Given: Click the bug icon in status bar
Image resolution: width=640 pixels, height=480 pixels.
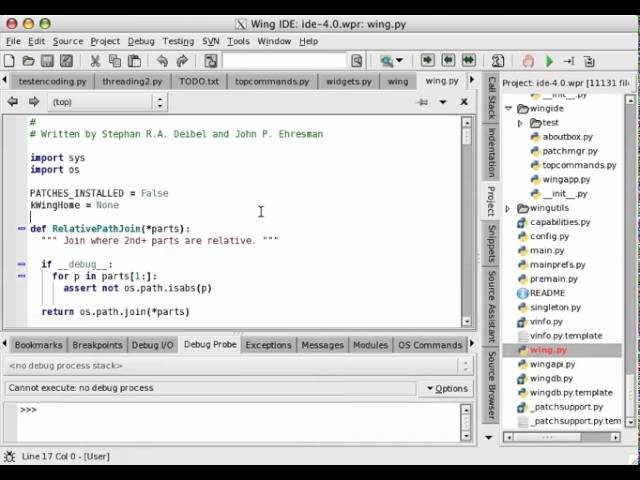Looking at the screenshot, I should coord(9,456).
